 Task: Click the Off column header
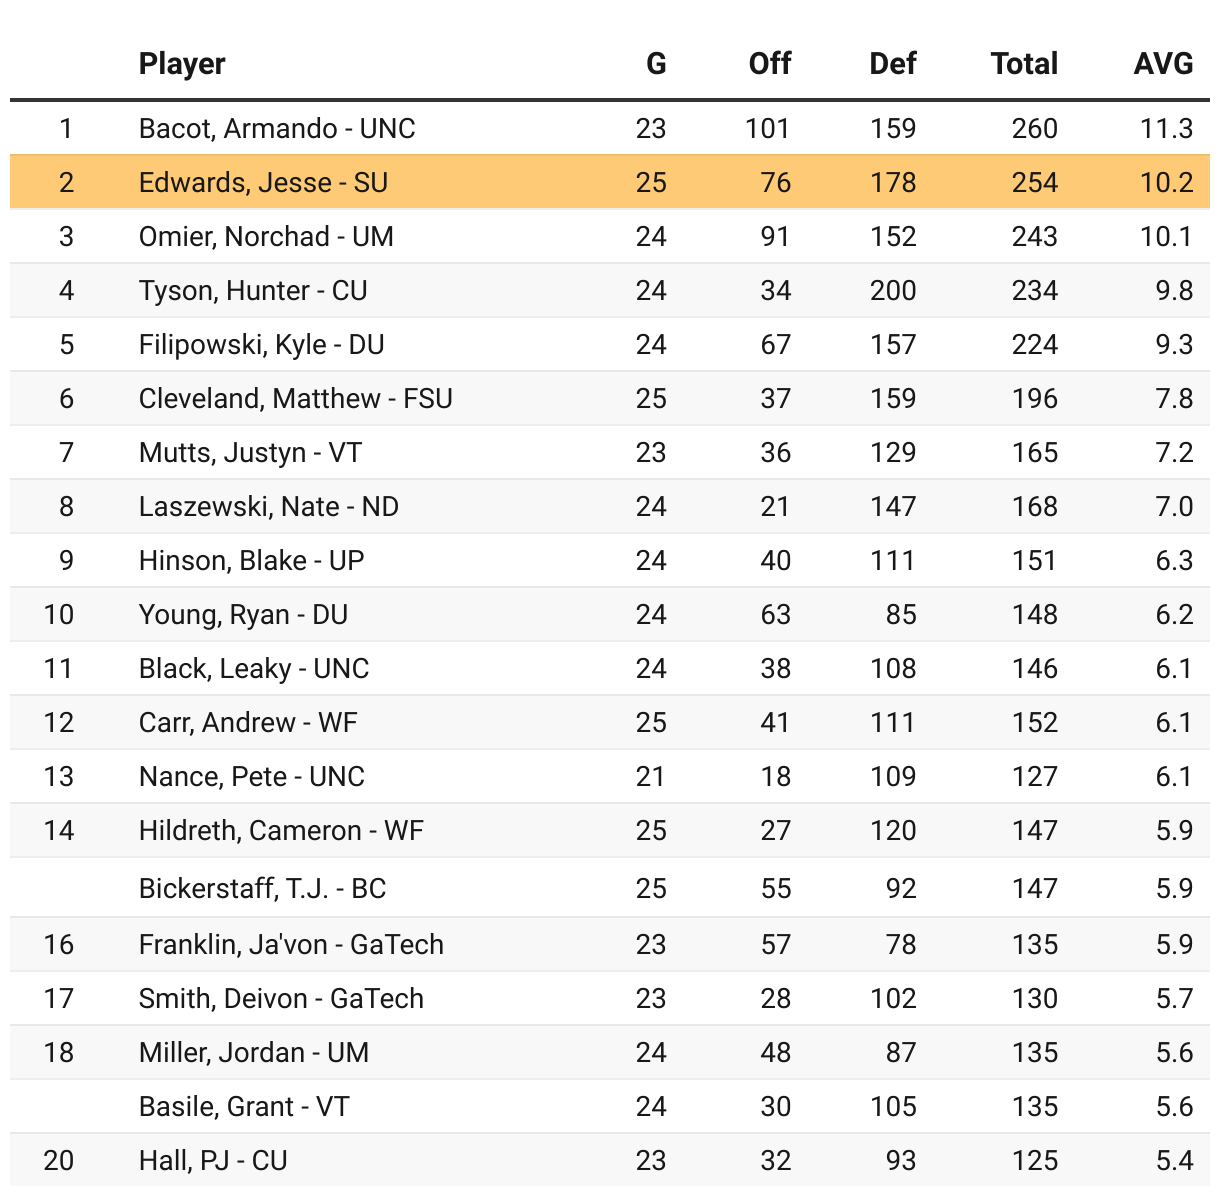(x=769, y=64)
